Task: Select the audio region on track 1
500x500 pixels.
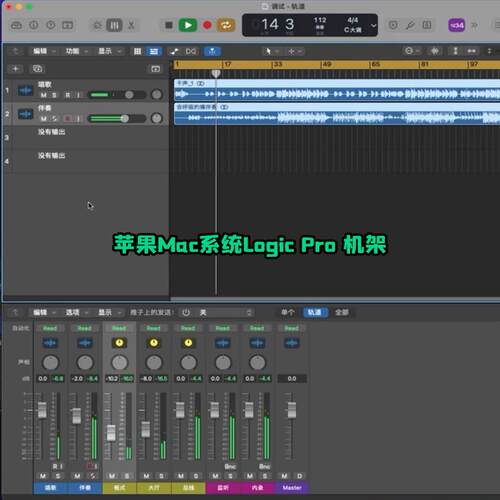Action: tap(337, 90)
